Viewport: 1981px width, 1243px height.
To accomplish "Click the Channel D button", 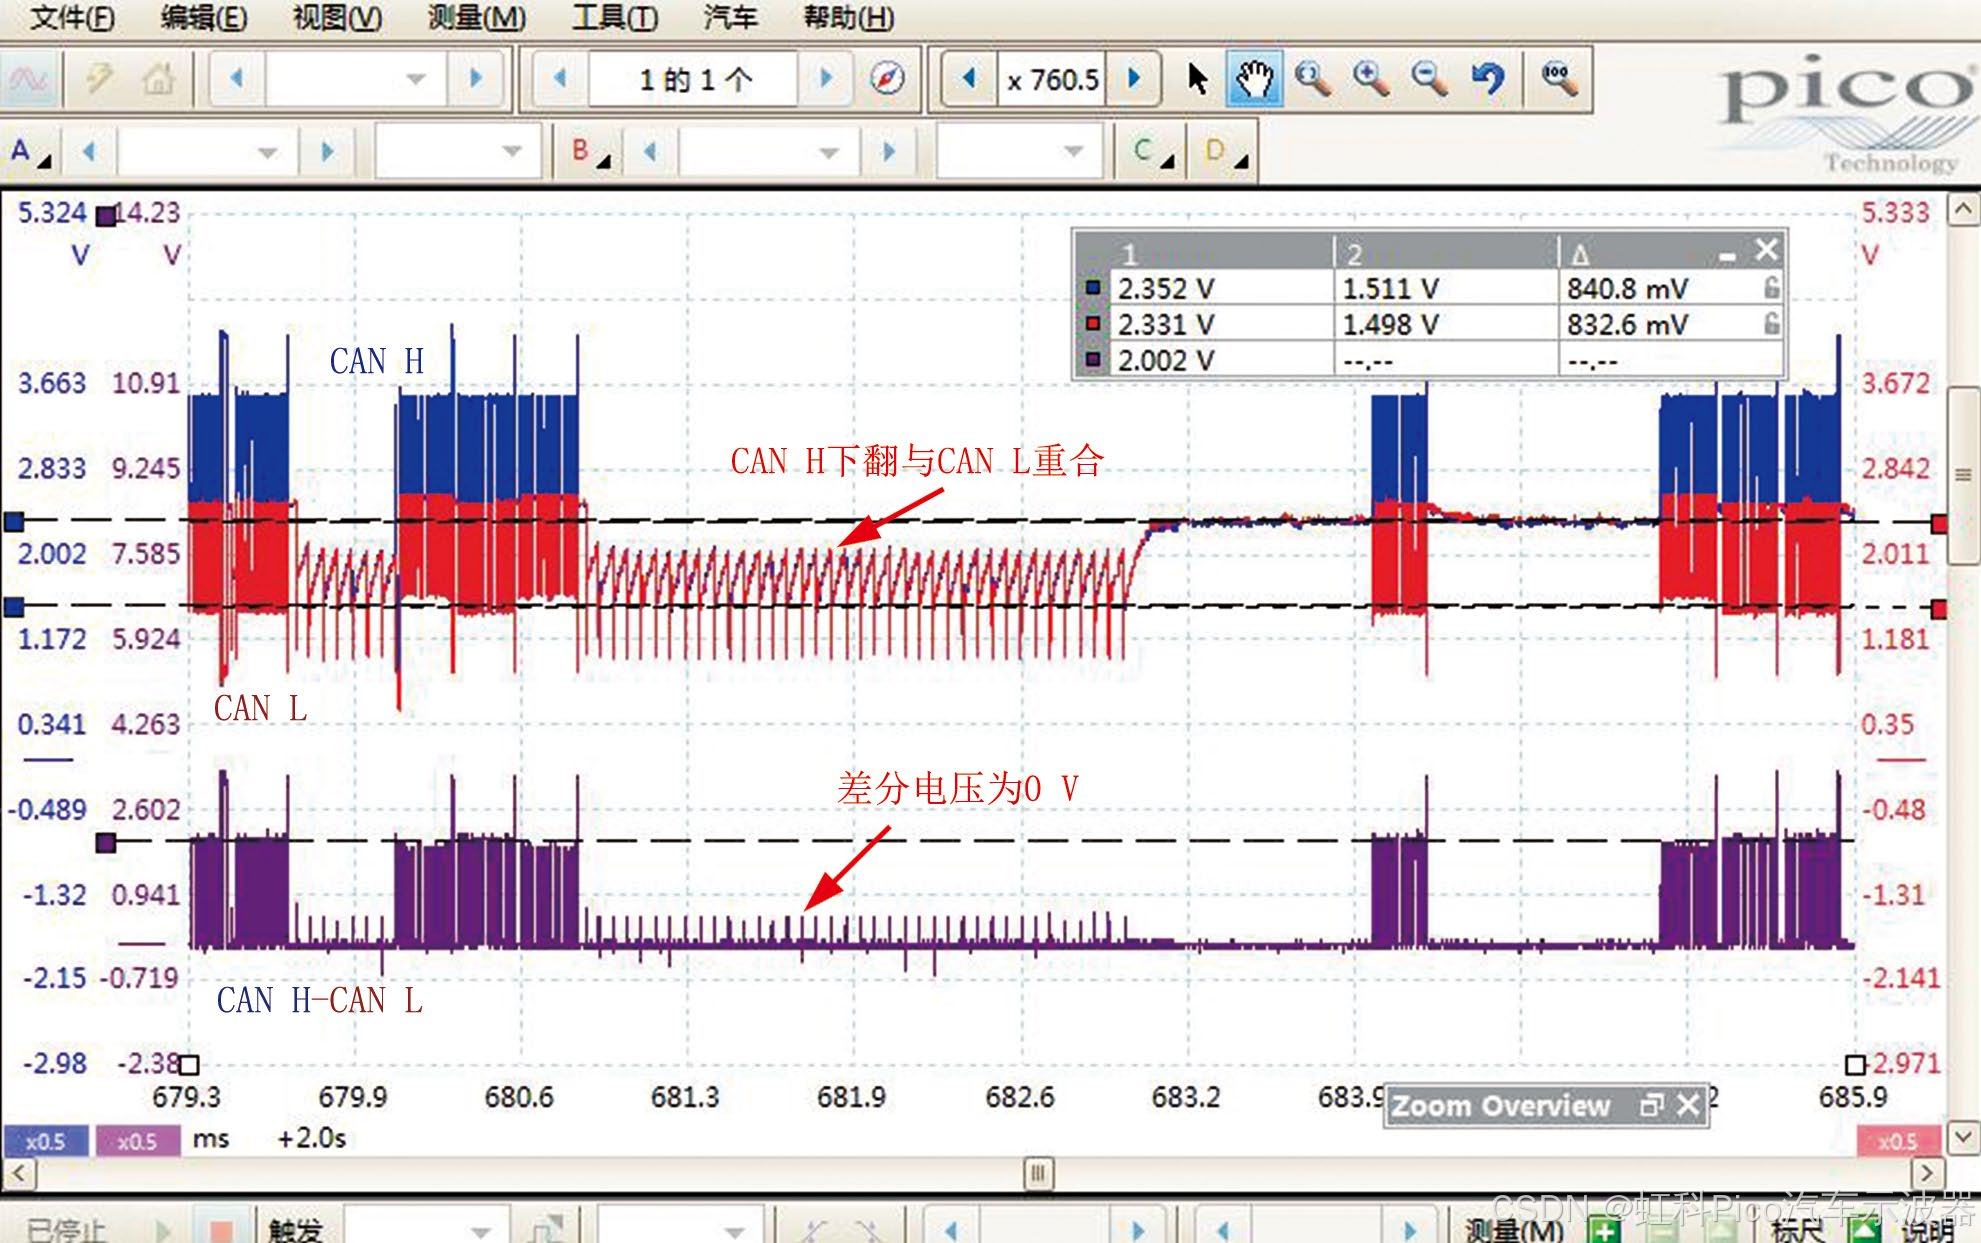I will coord(1224,152).
